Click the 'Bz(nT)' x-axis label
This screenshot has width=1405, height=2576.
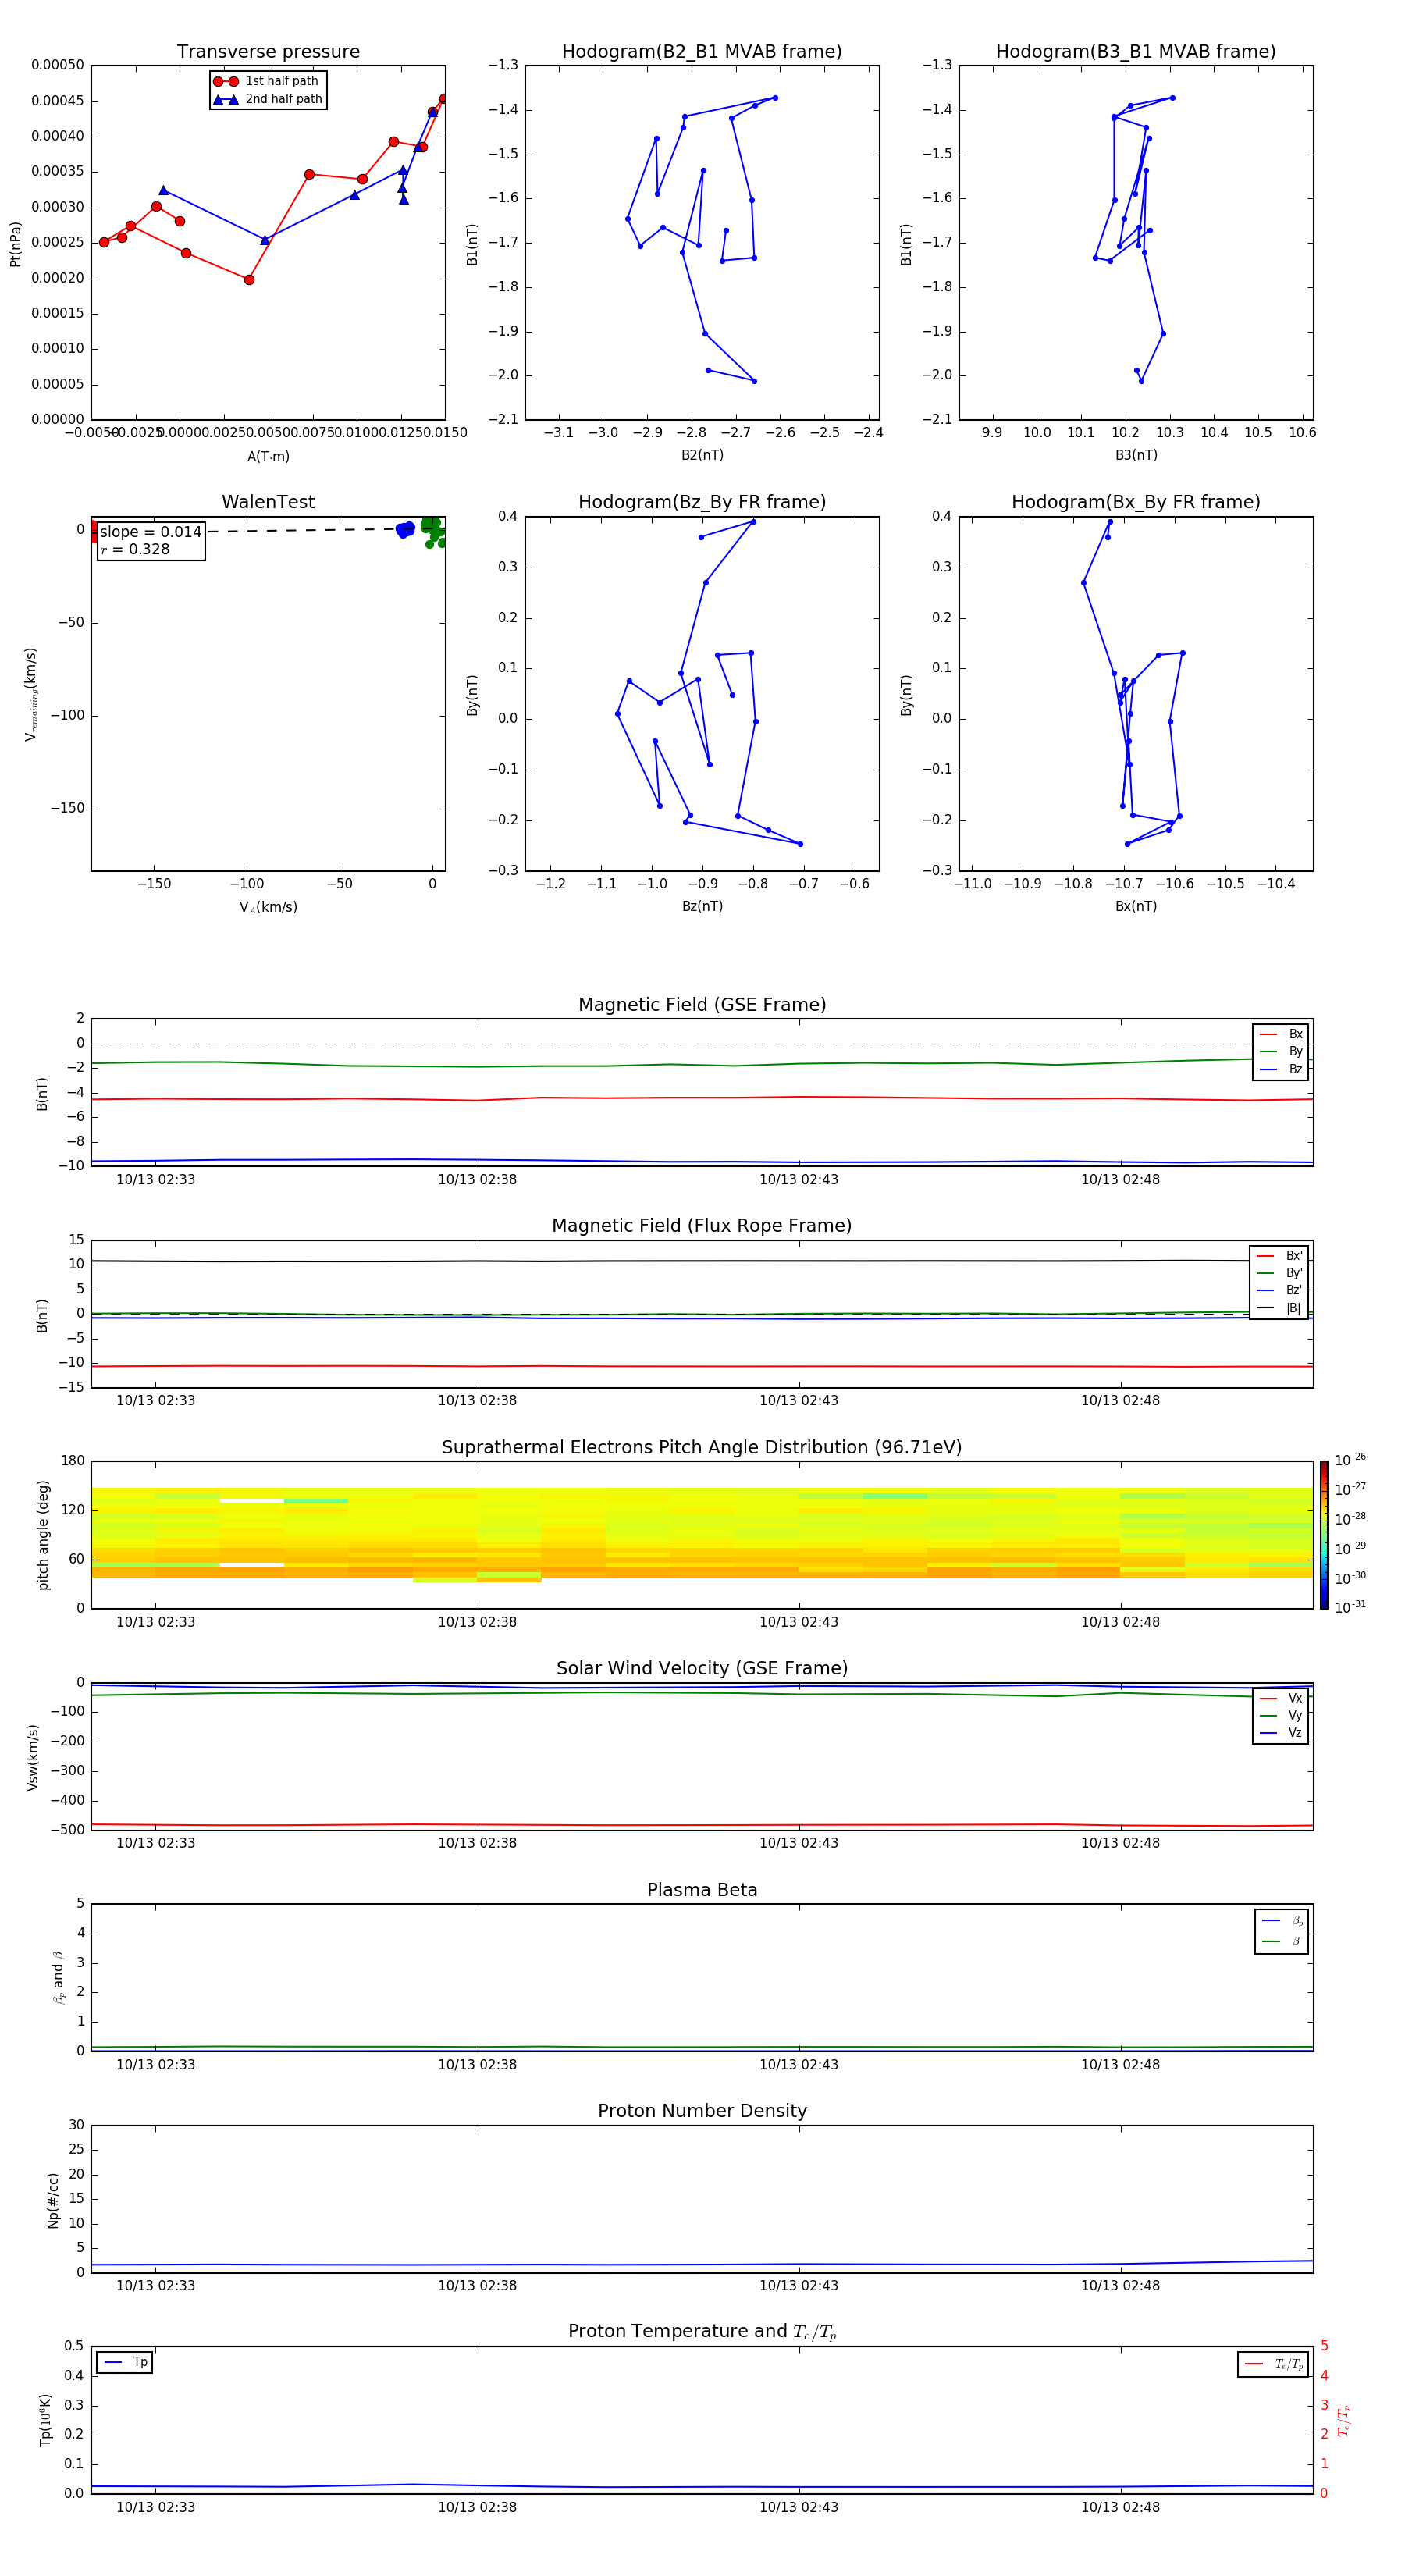702,906
